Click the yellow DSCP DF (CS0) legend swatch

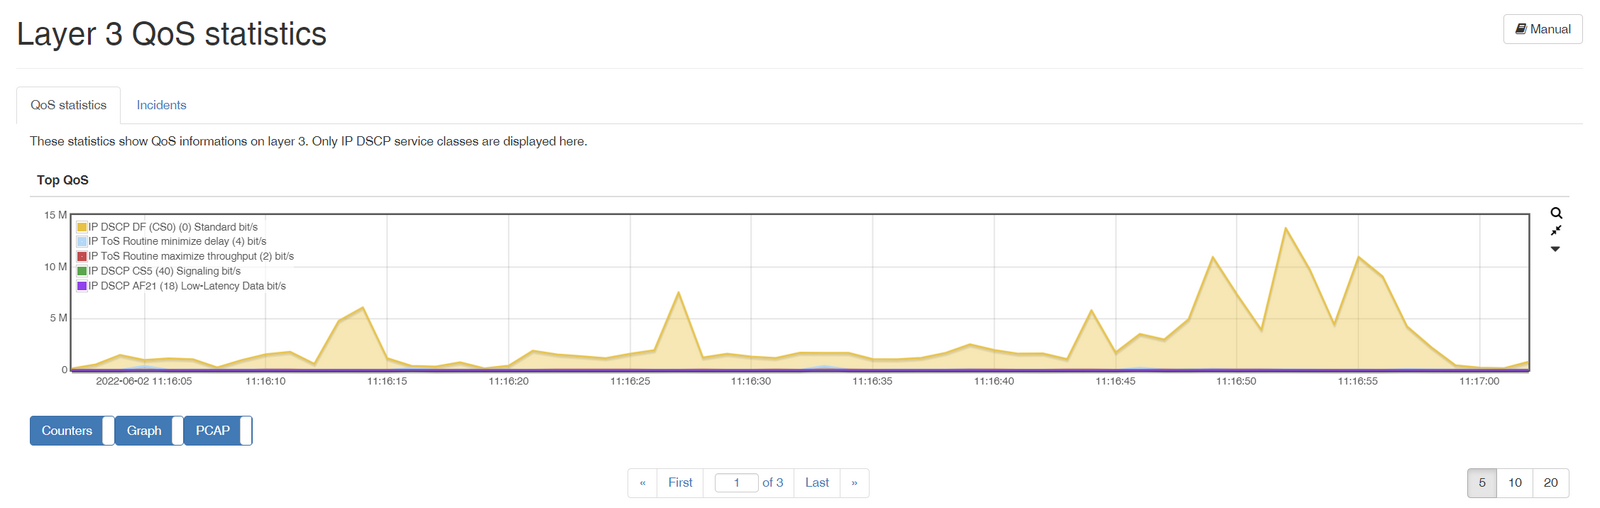[82, 227]
